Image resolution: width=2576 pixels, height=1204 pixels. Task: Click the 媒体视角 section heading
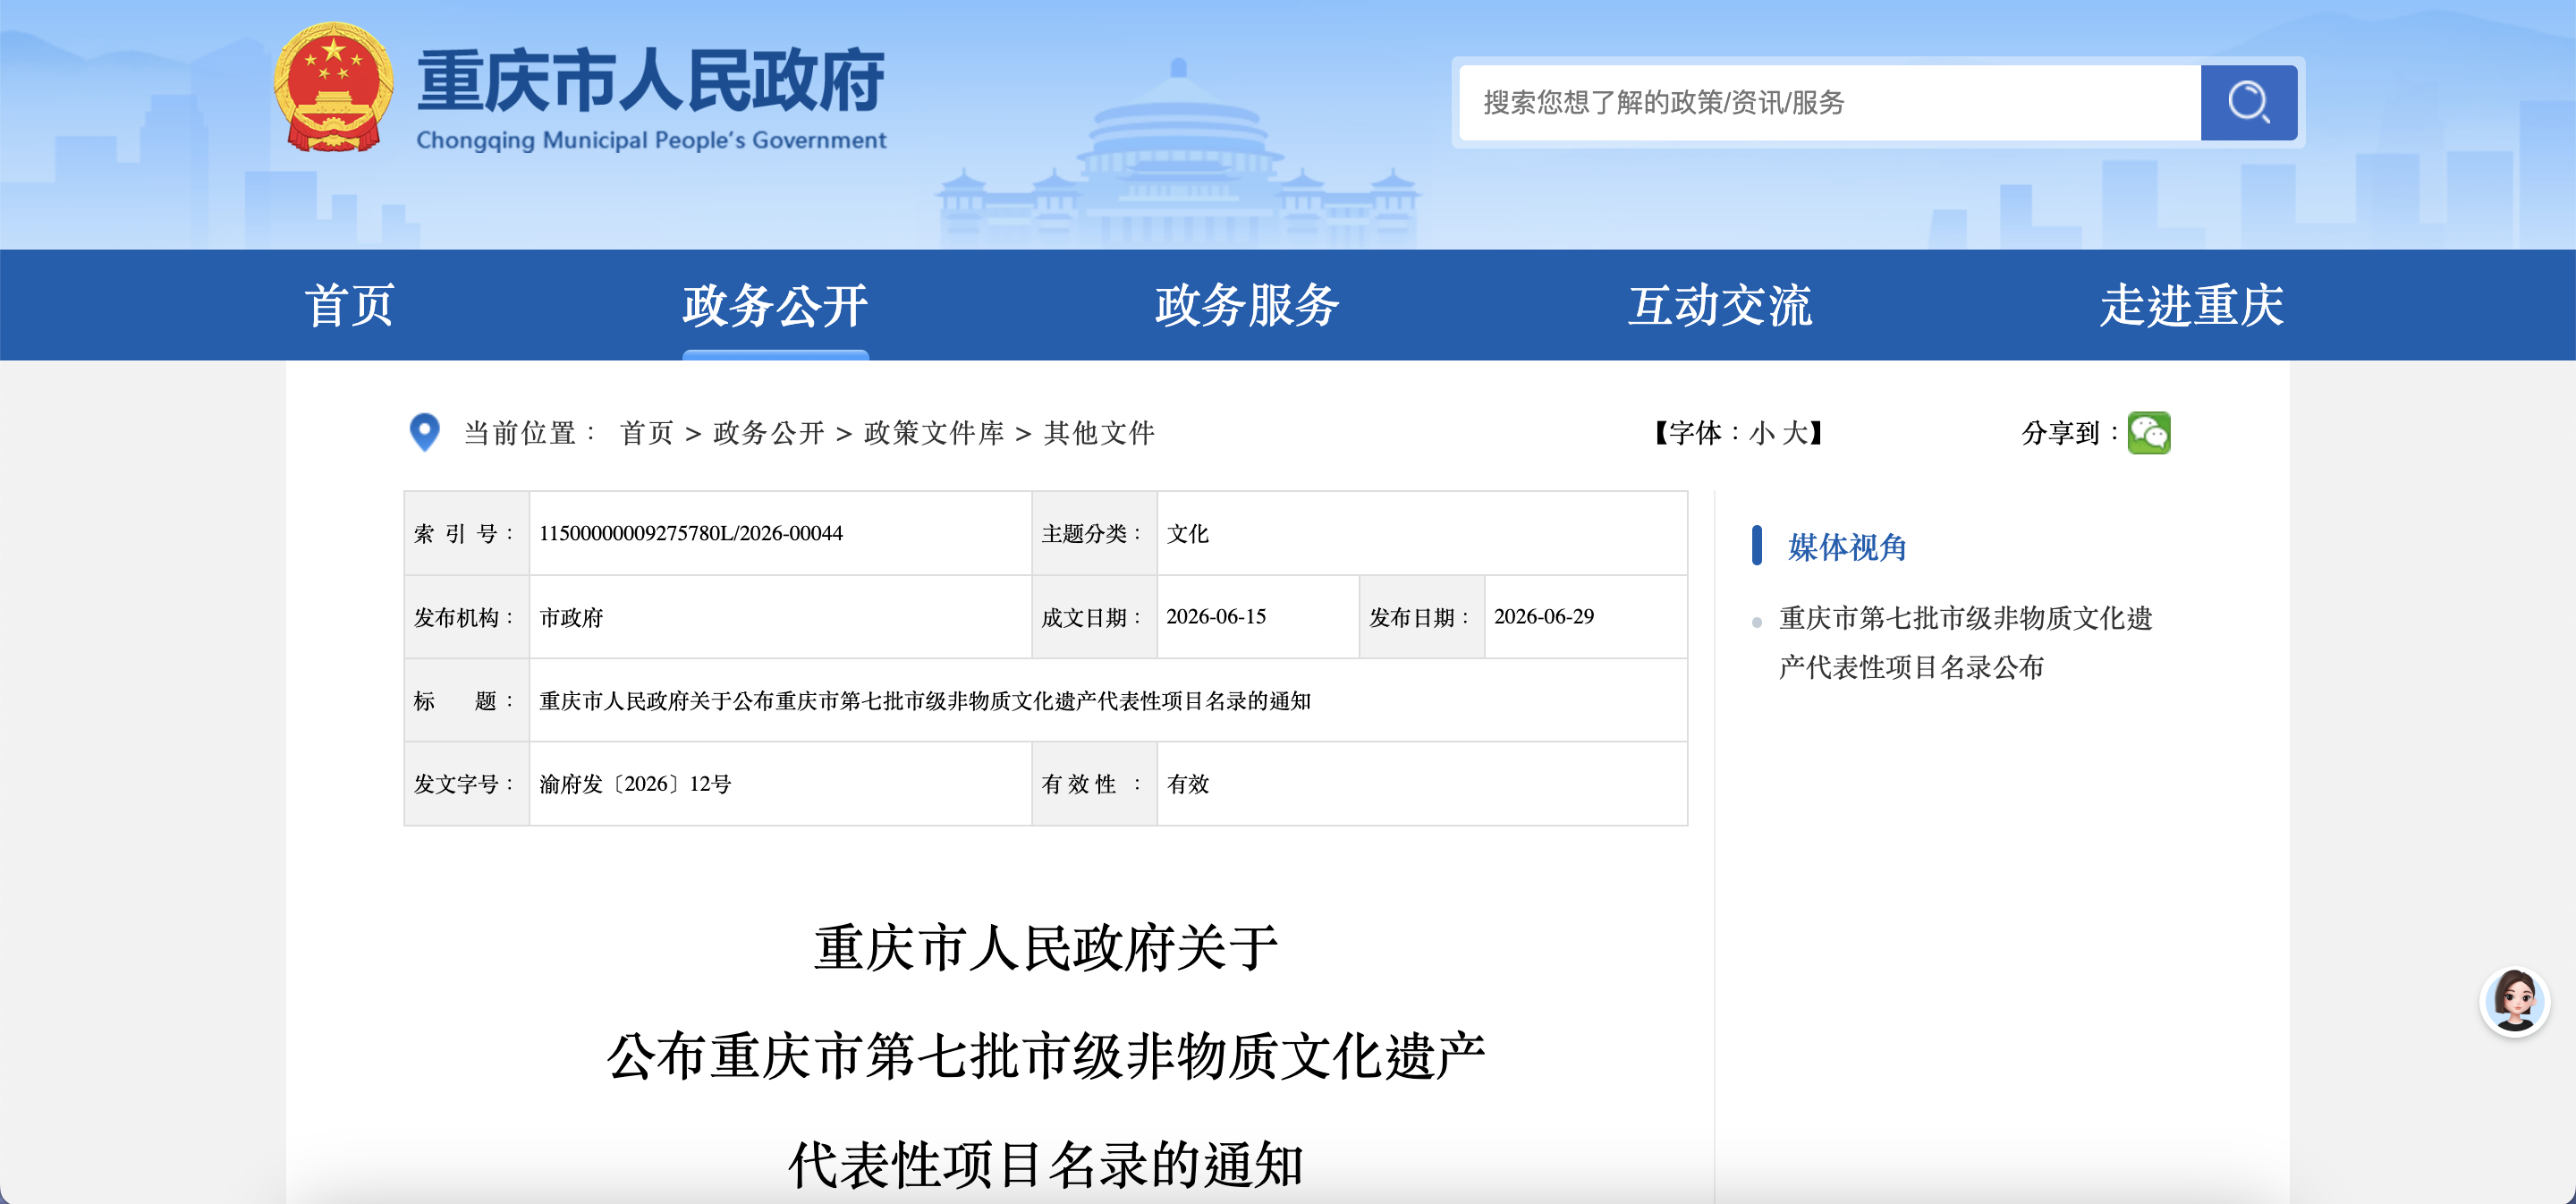pos(1847,547)
